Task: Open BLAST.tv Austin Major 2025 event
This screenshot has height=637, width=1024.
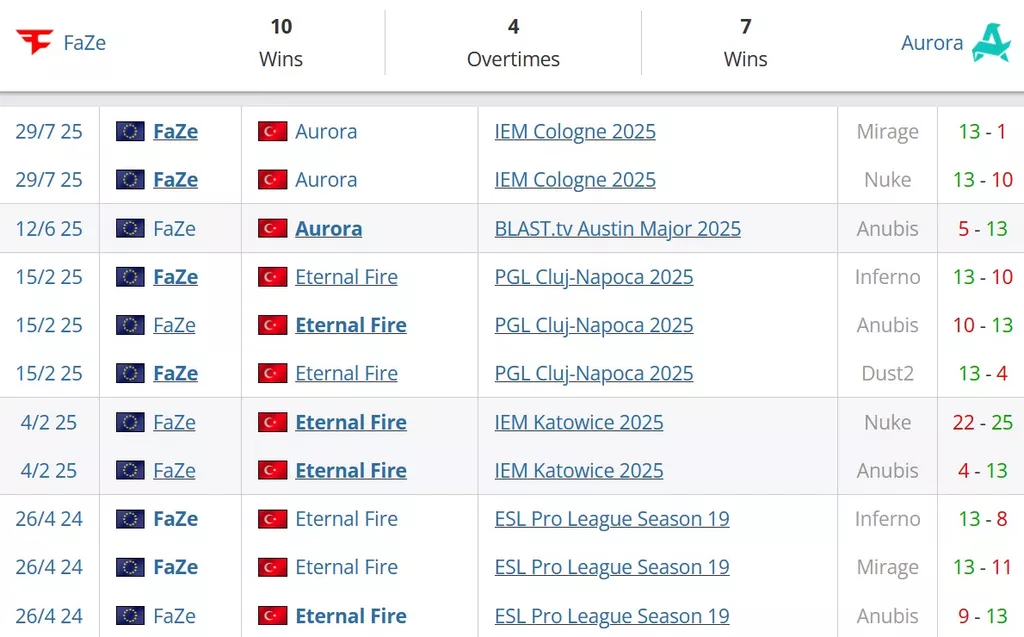Action: 617,229
